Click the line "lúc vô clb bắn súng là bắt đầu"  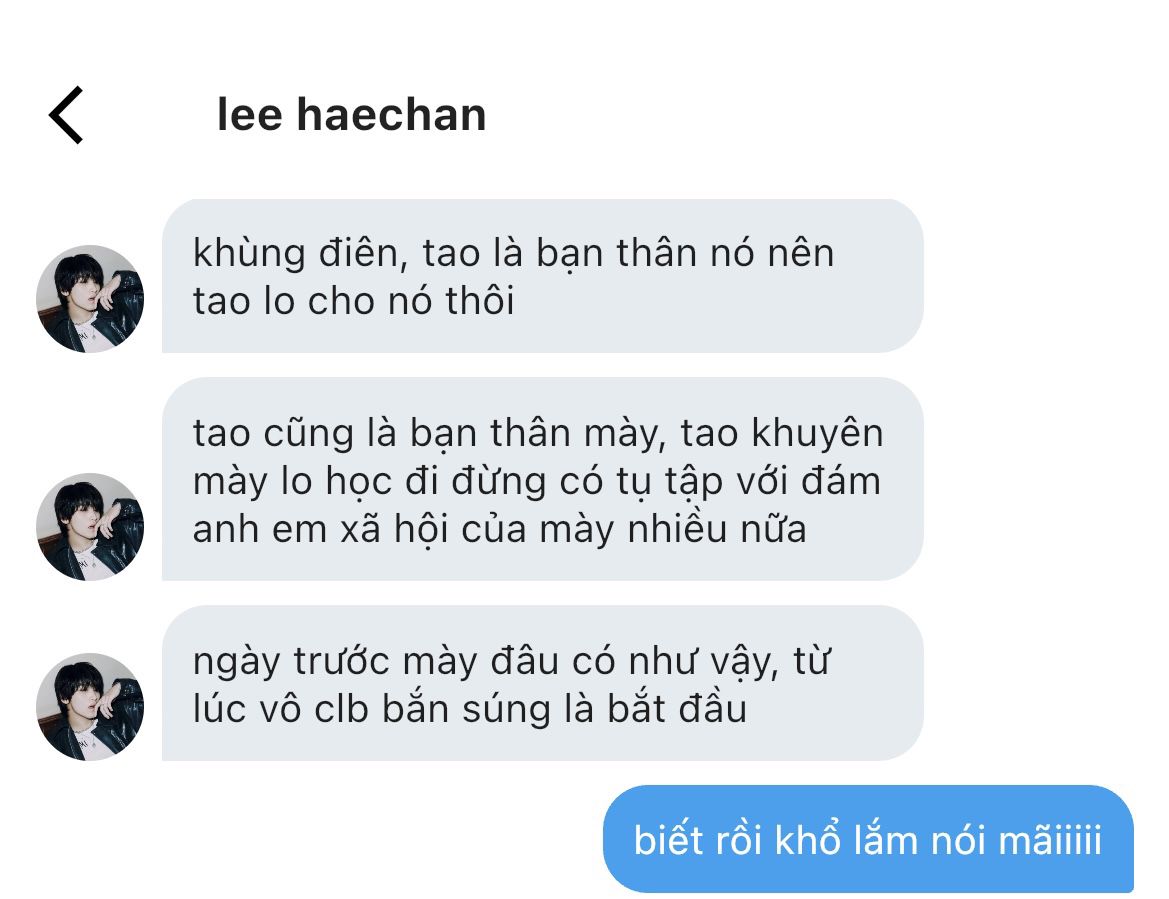coord(470,709)
